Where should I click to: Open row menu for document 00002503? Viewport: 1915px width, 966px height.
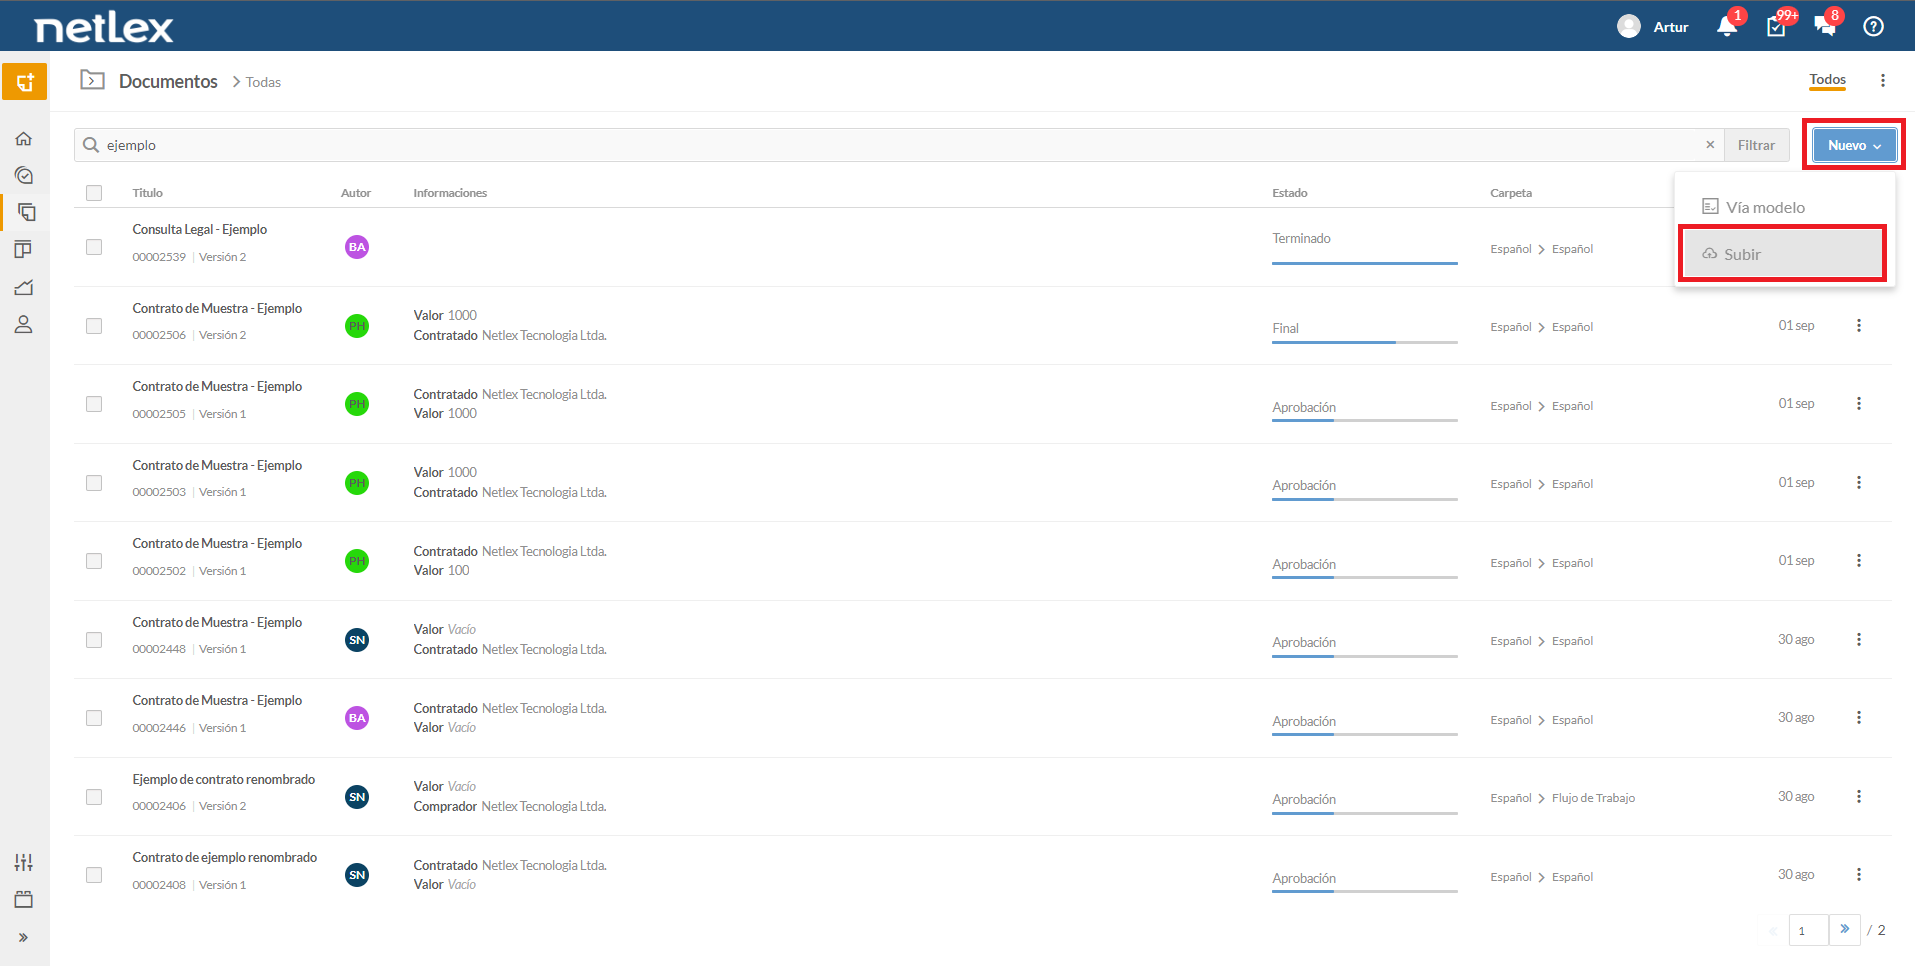tap(1859, 483)
